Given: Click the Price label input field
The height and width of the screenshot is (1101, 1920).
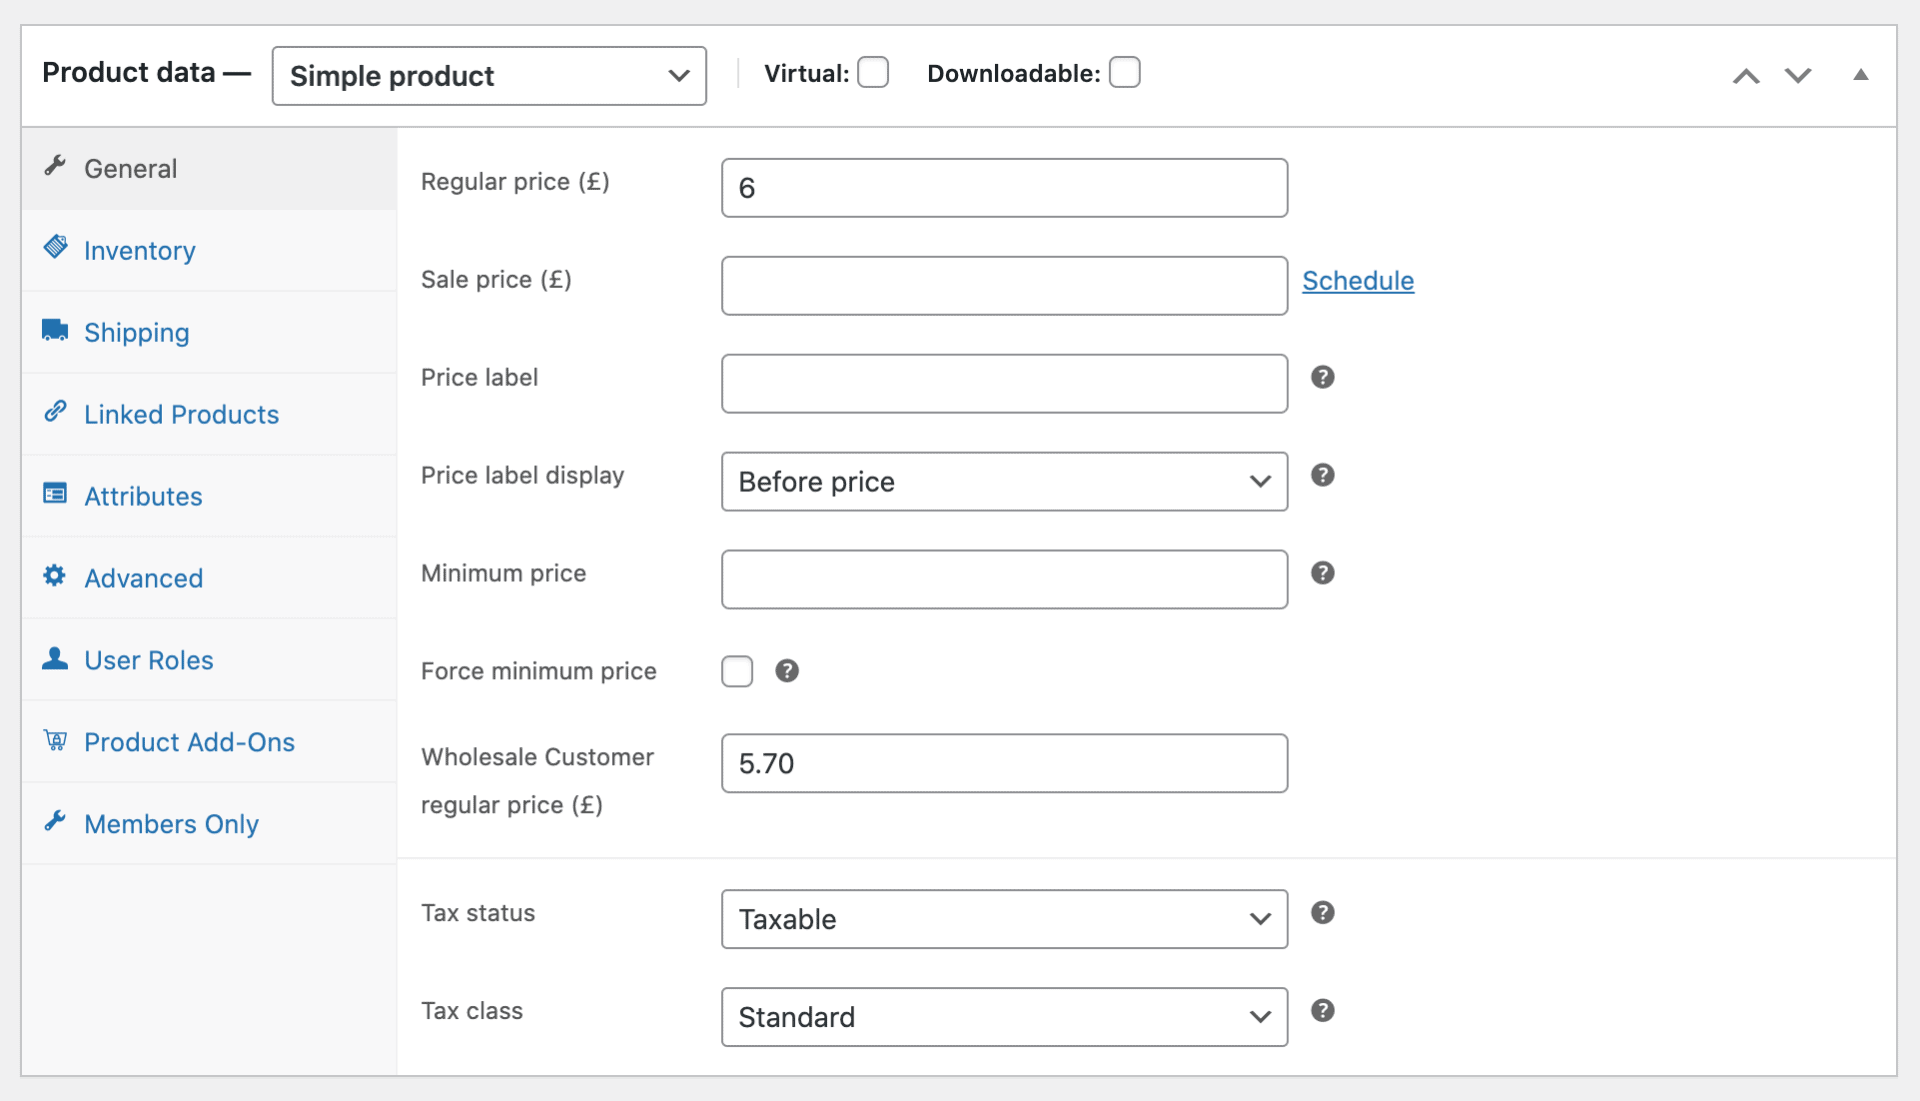Looking at the screenshot, I should pyautogui.click(x=1004, y=384).
